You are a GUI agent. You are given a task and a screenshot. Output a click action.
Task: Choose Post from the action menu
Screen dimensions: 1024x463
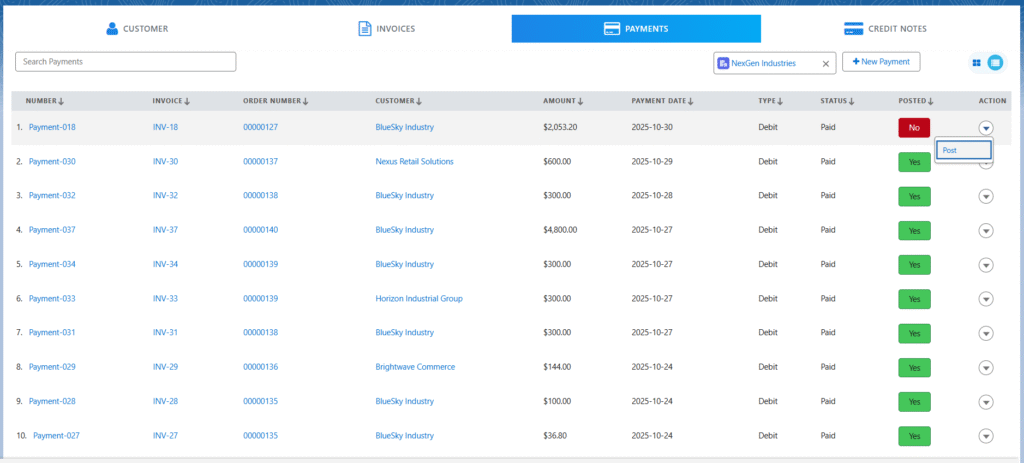pyautogui.click(x=963, y=150)
